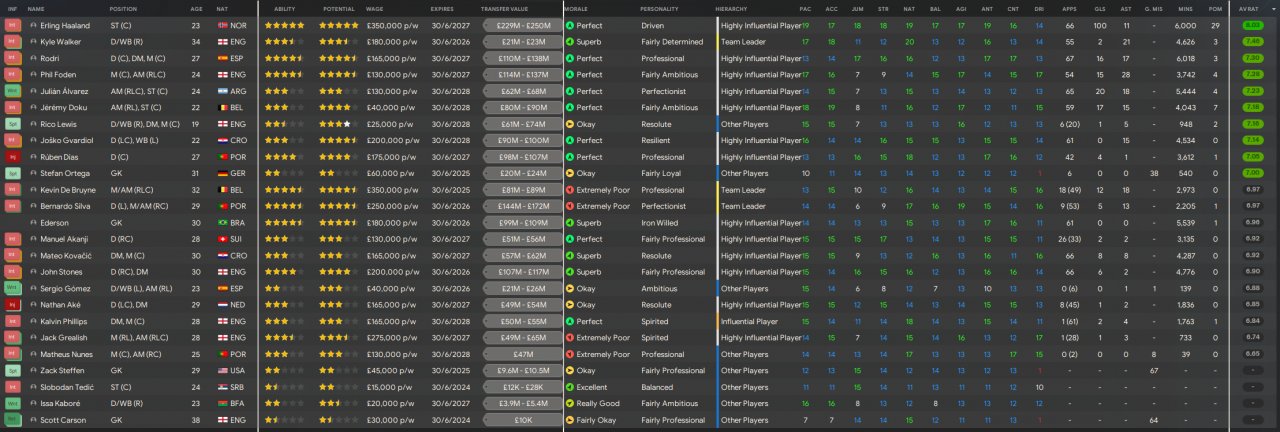
Task: Click Kyle Walker's Superb morale icon
Action: click(x=570, y=42)
